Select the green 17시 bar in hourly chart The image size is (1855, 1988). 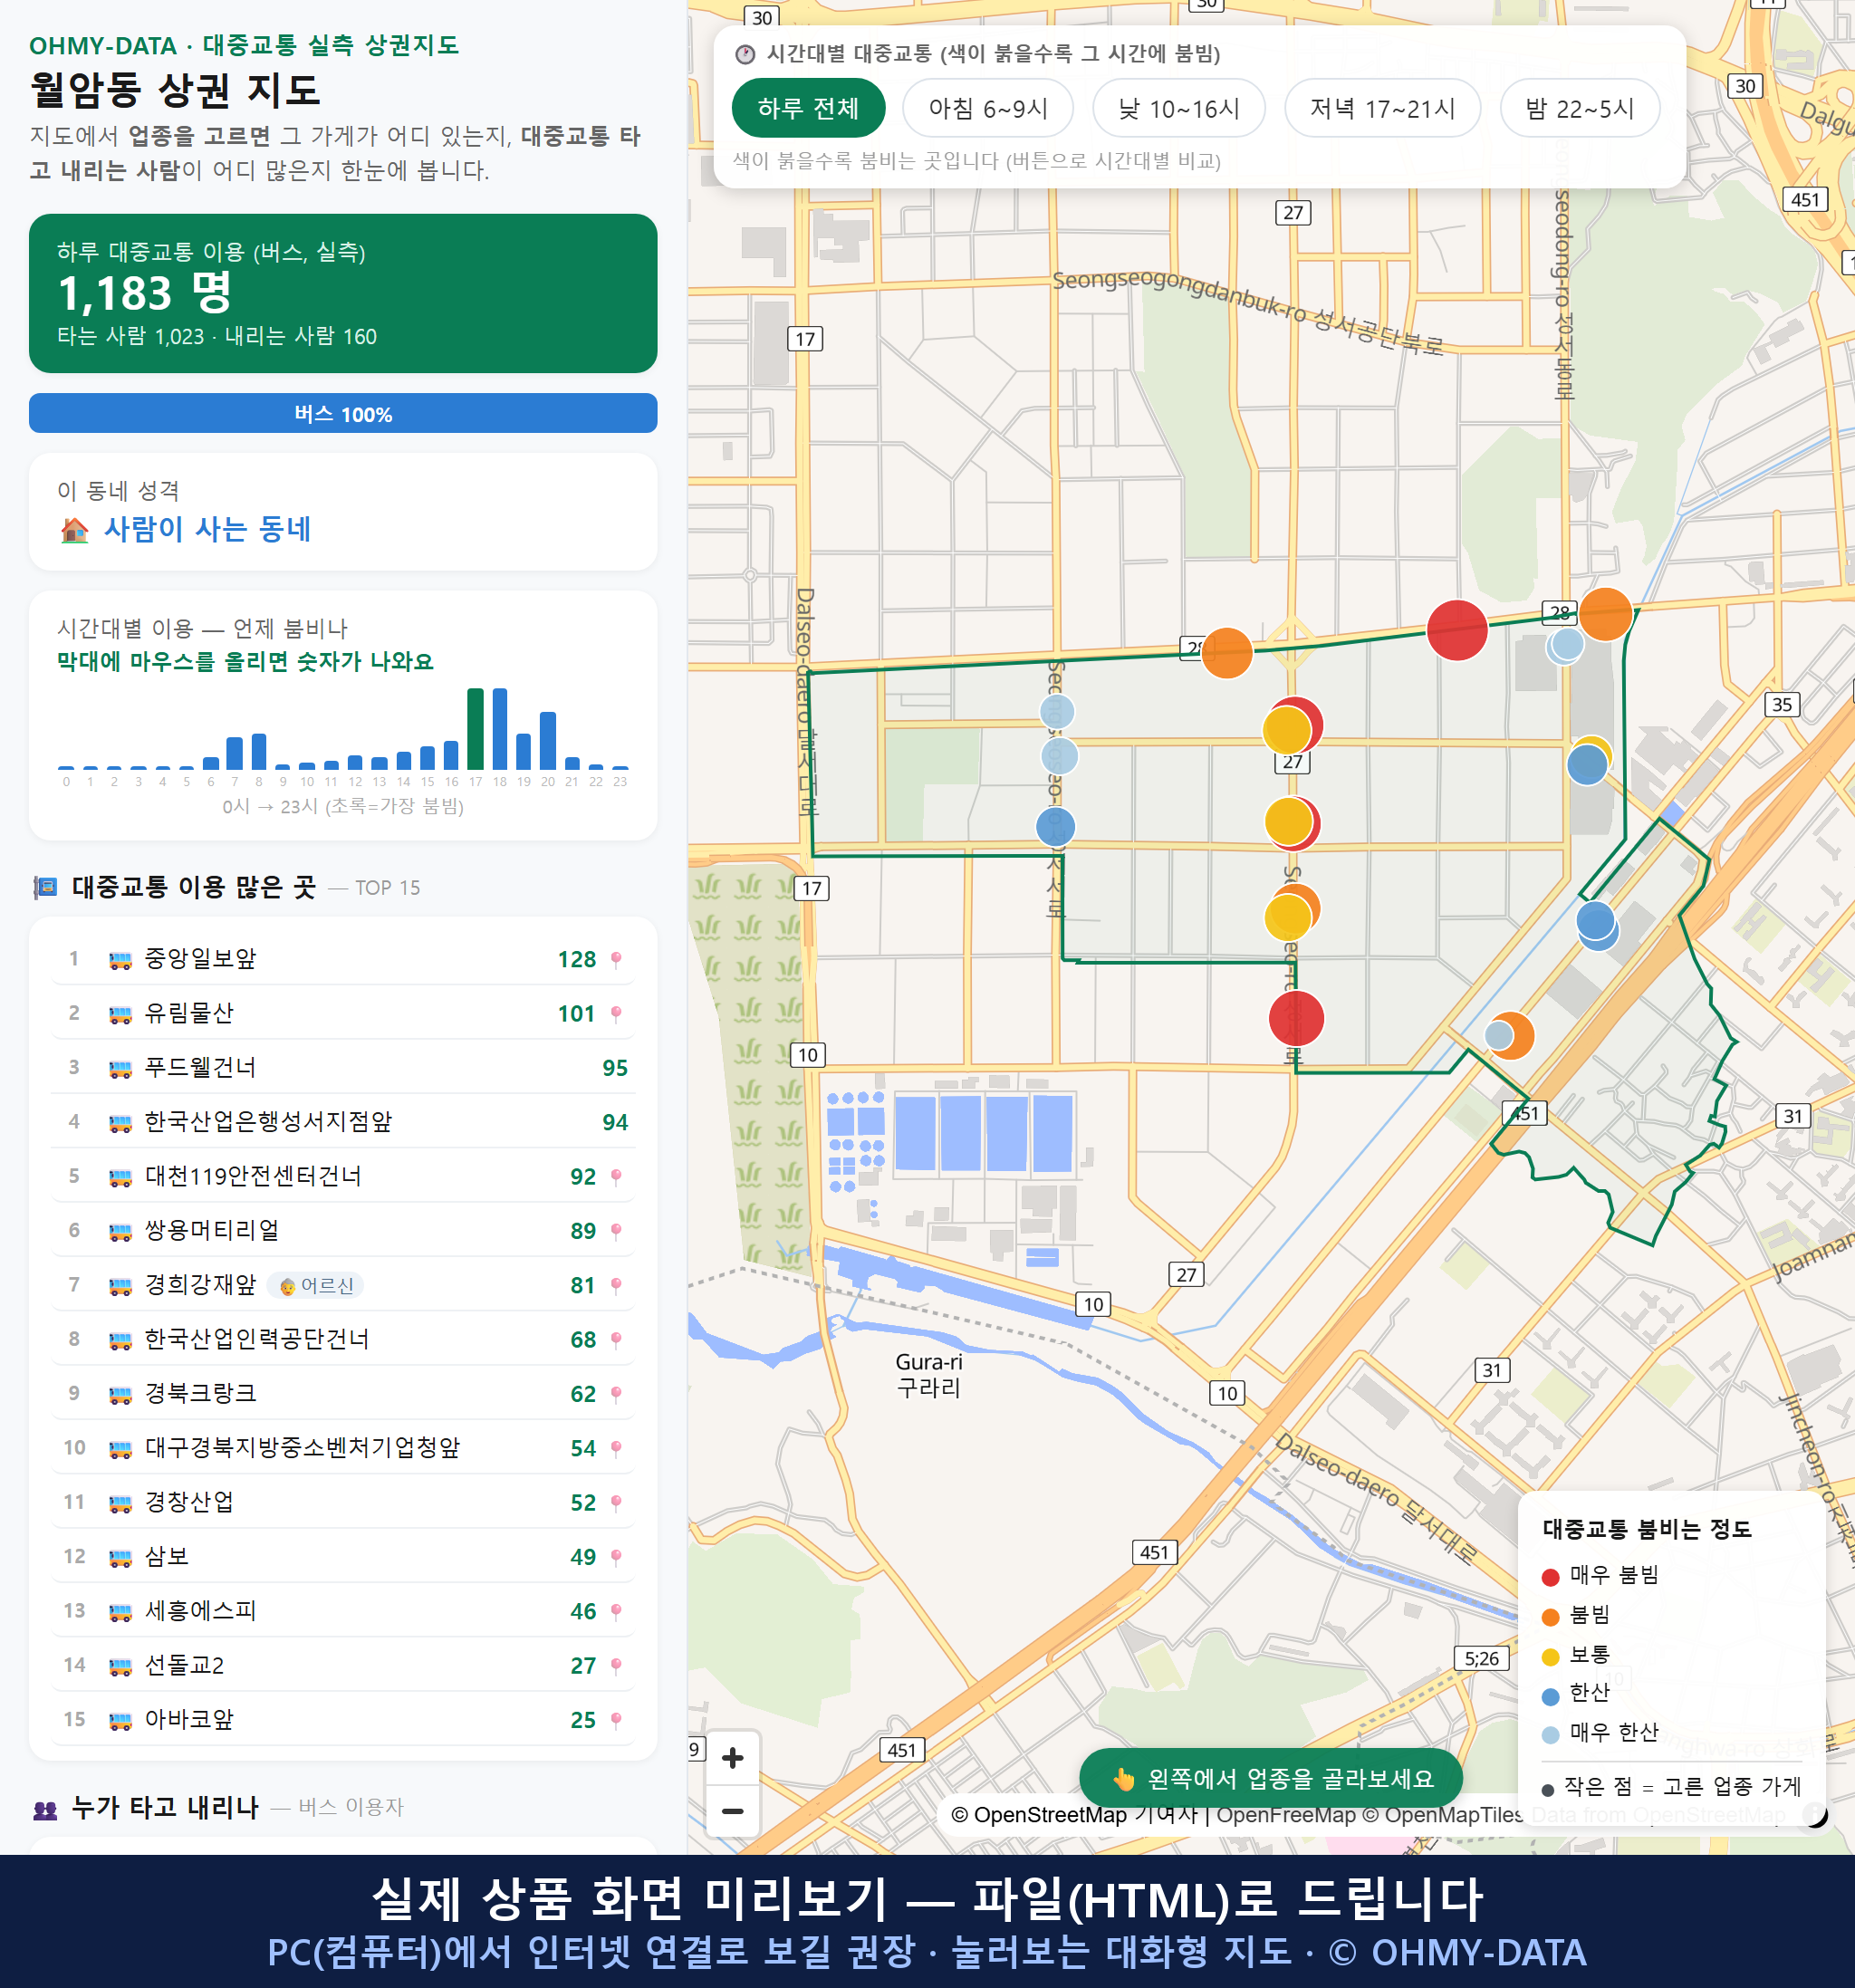(475, 728)
